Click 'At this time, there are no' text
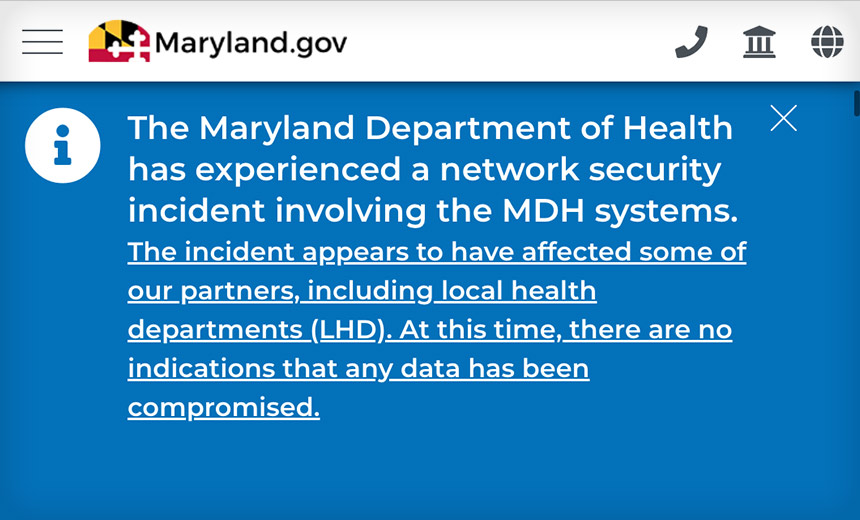This screenshot has height=520, width=860. coord(565,330)
